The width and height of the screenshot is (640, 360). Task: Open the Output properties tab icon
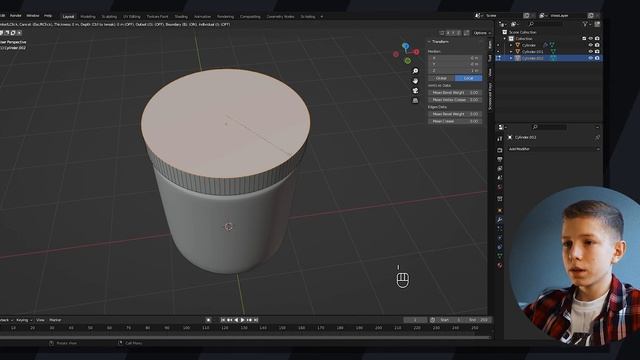pyautogui.click(x=500, y=159)
